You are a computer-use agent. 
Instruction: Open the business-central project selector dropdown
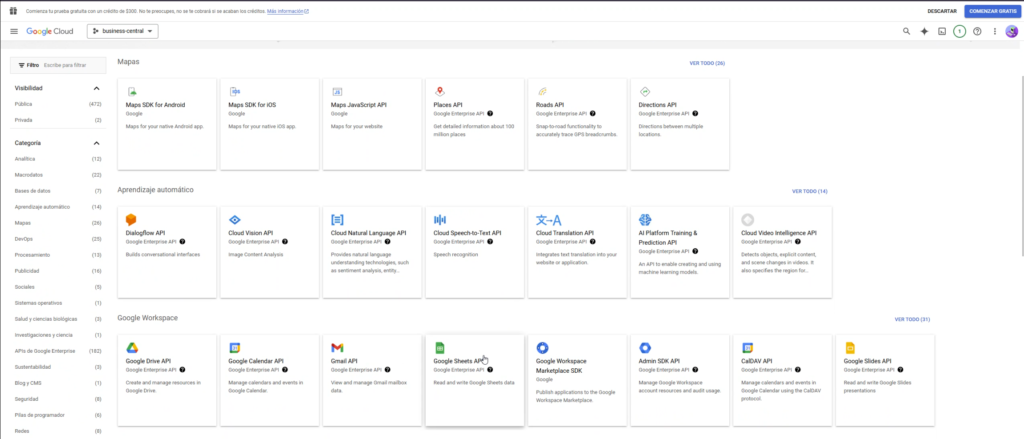122,31
